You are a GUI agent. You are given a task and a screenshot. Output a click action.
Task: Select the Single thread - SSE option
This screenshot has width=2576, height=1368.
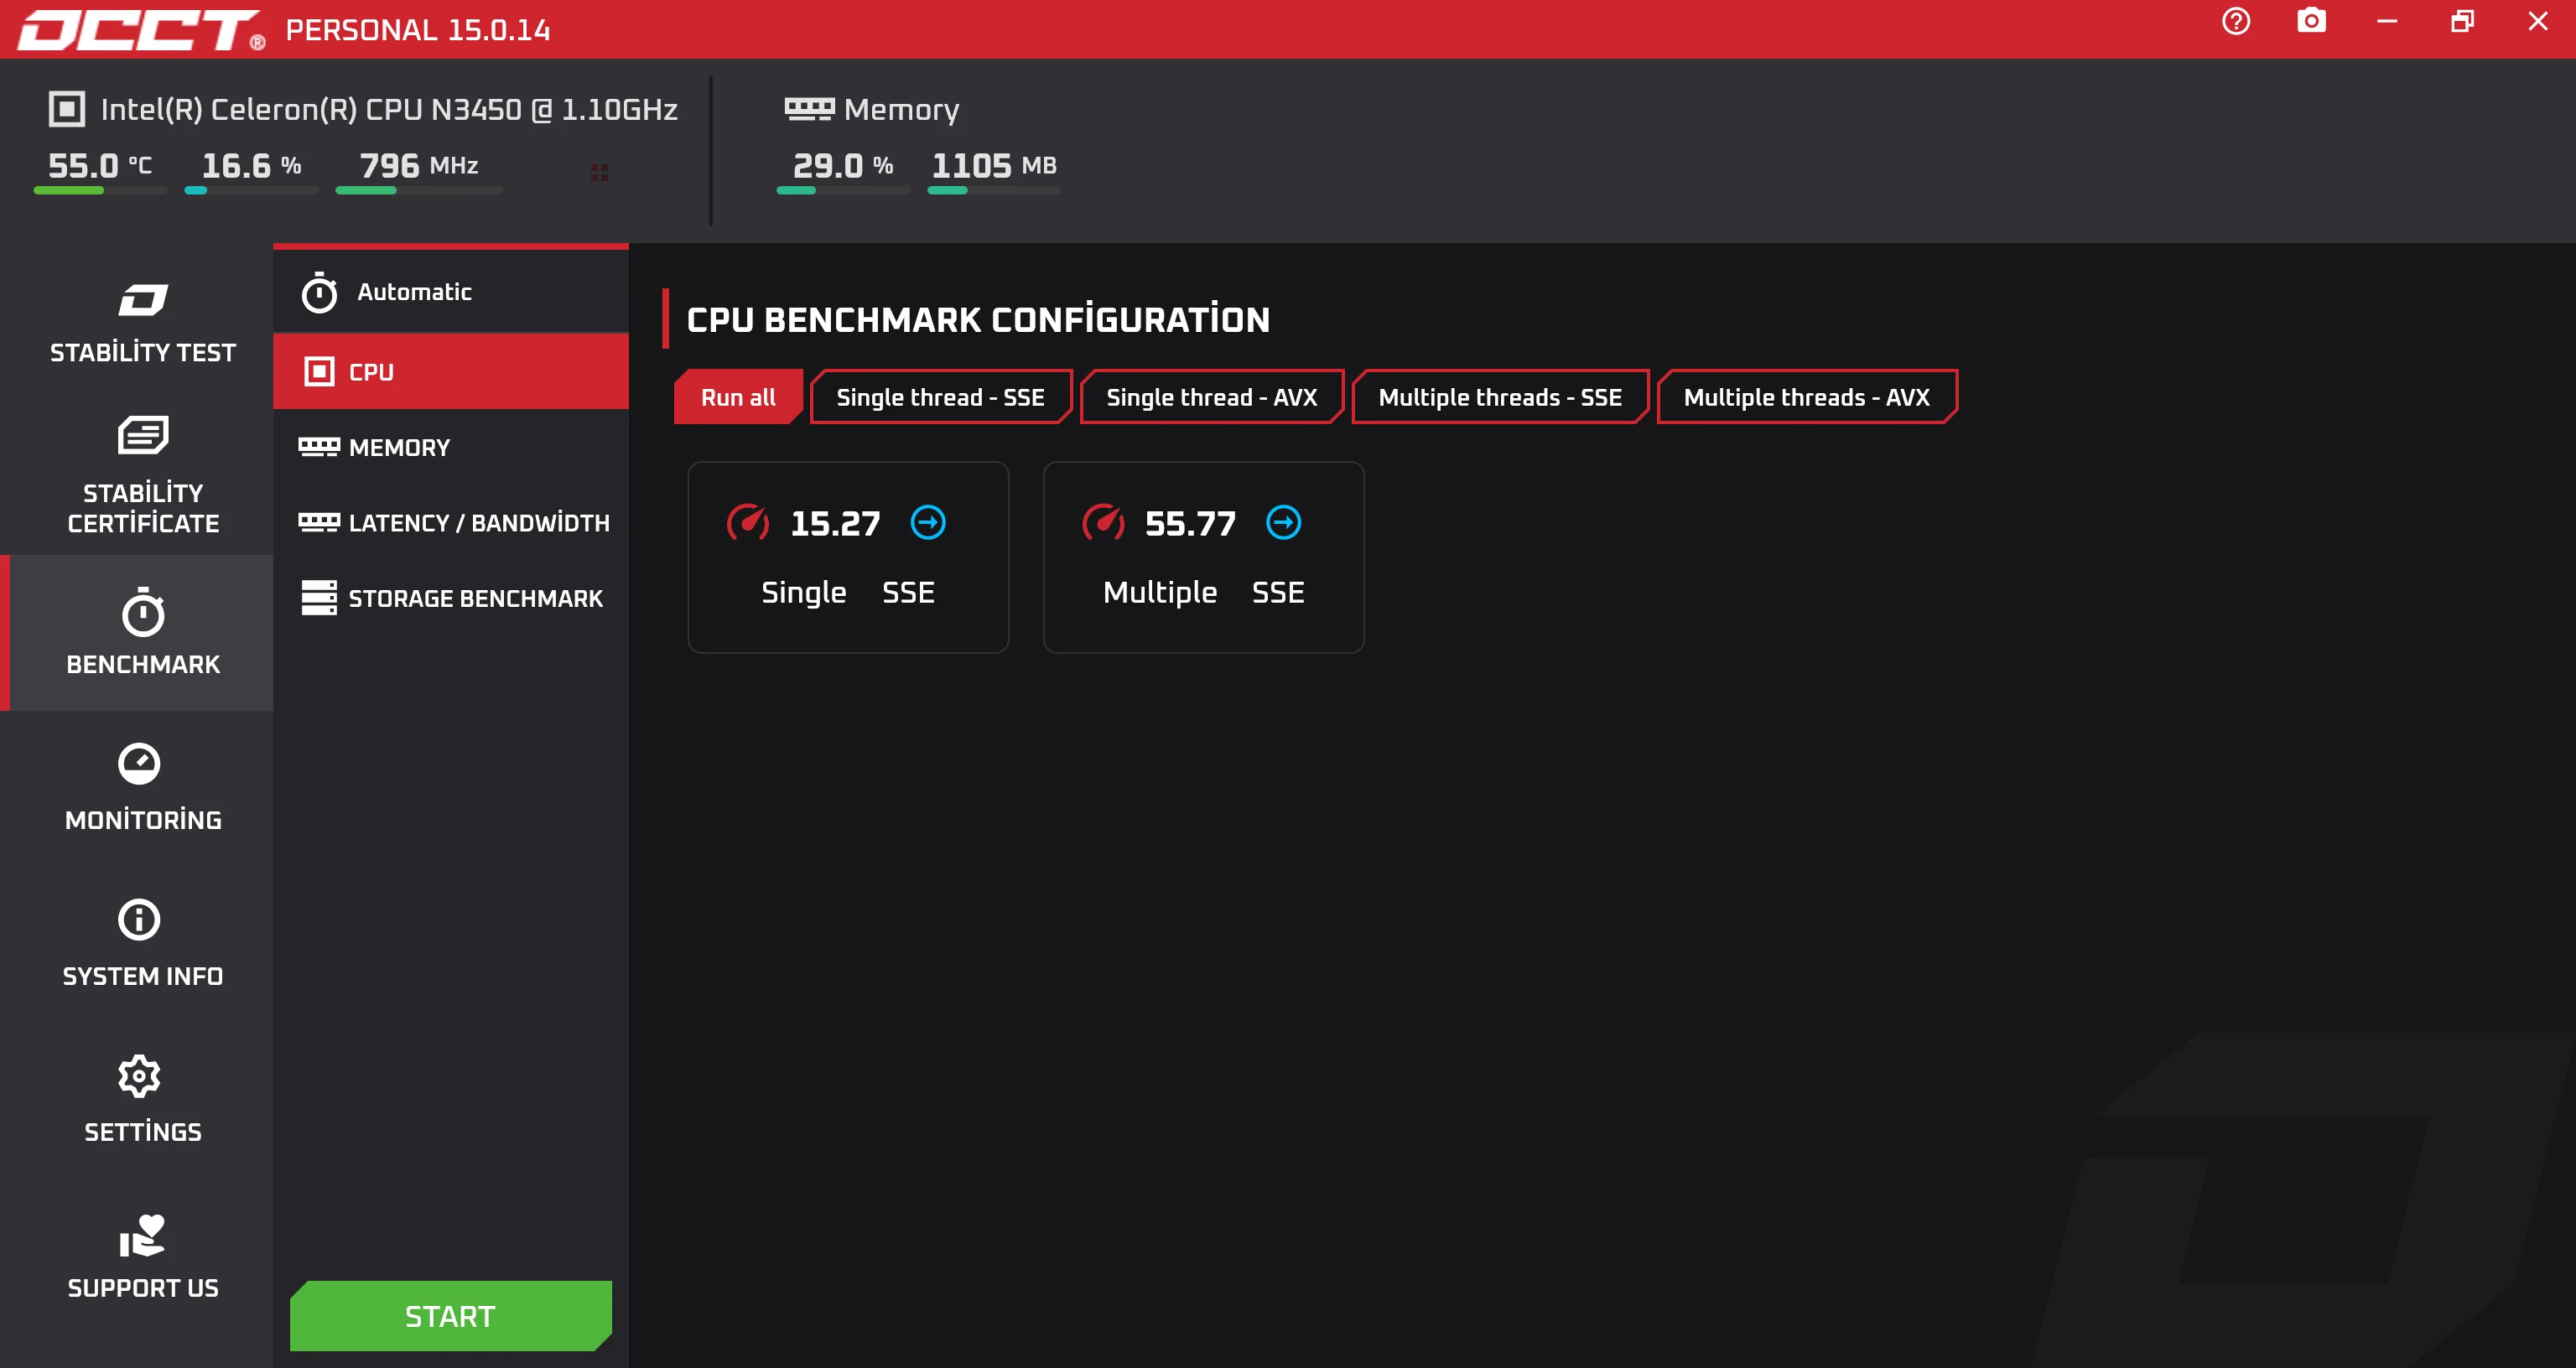click(x=939, y=397)
